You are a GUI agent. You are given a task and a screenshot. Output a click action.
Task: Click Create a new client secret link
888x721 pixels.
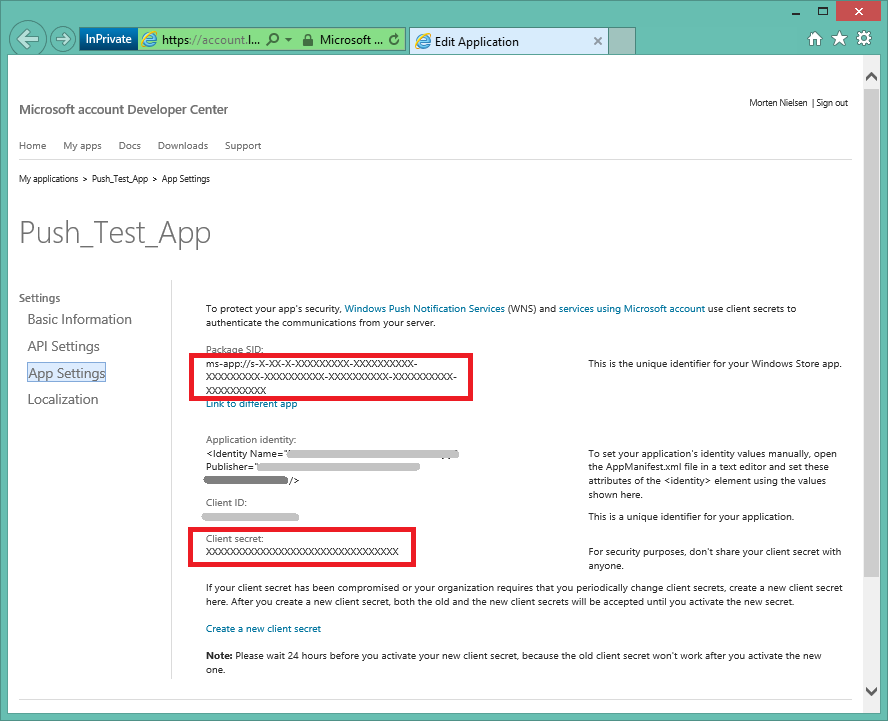(x=263, y=629)
